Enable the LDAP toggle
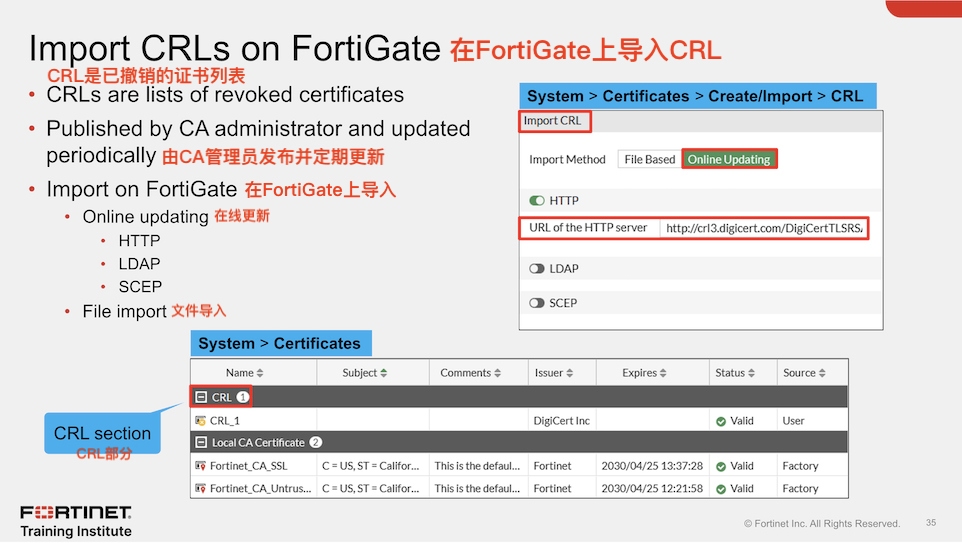 (x=537, y=269)
